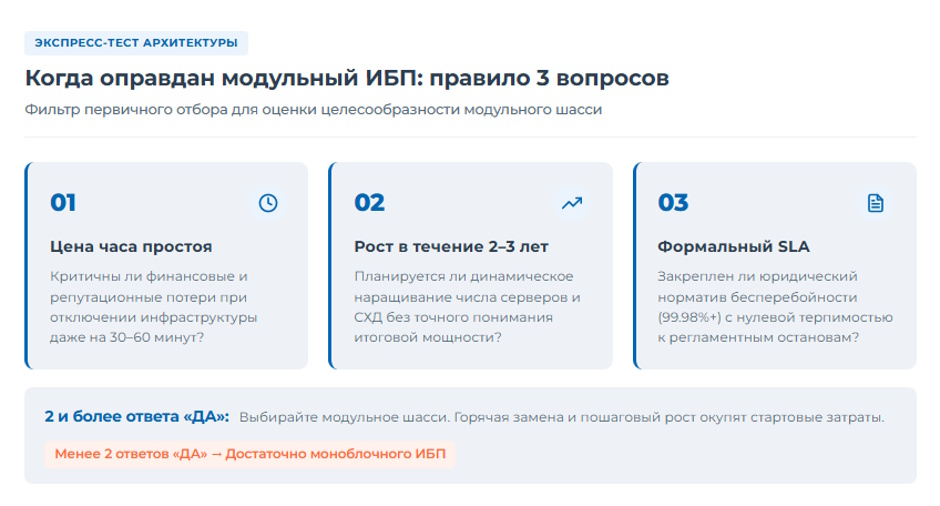Viewport: 940px width, 506px height.
Task: Click the number «03» on the third card
Action: [673, 203]
